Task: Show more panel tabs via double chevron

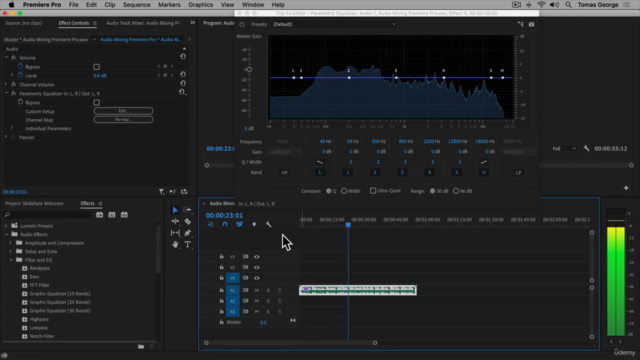Action: click(192, 23)
